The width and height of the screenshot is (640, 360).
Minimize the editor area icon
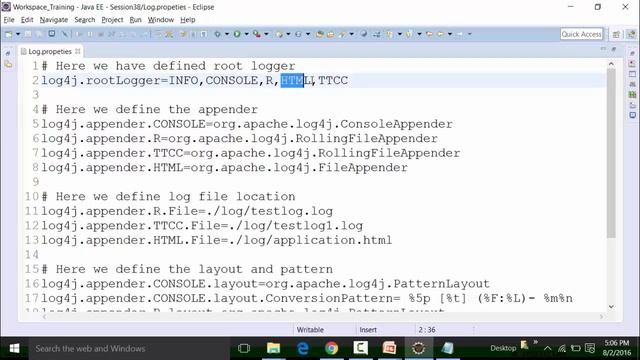[603, 49]
